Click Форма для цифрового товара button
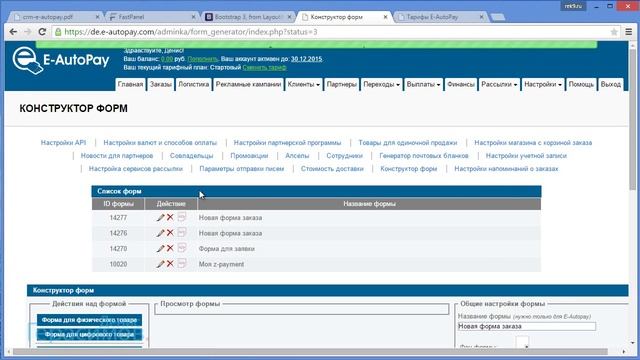640x360 pixels. point(89,335)
